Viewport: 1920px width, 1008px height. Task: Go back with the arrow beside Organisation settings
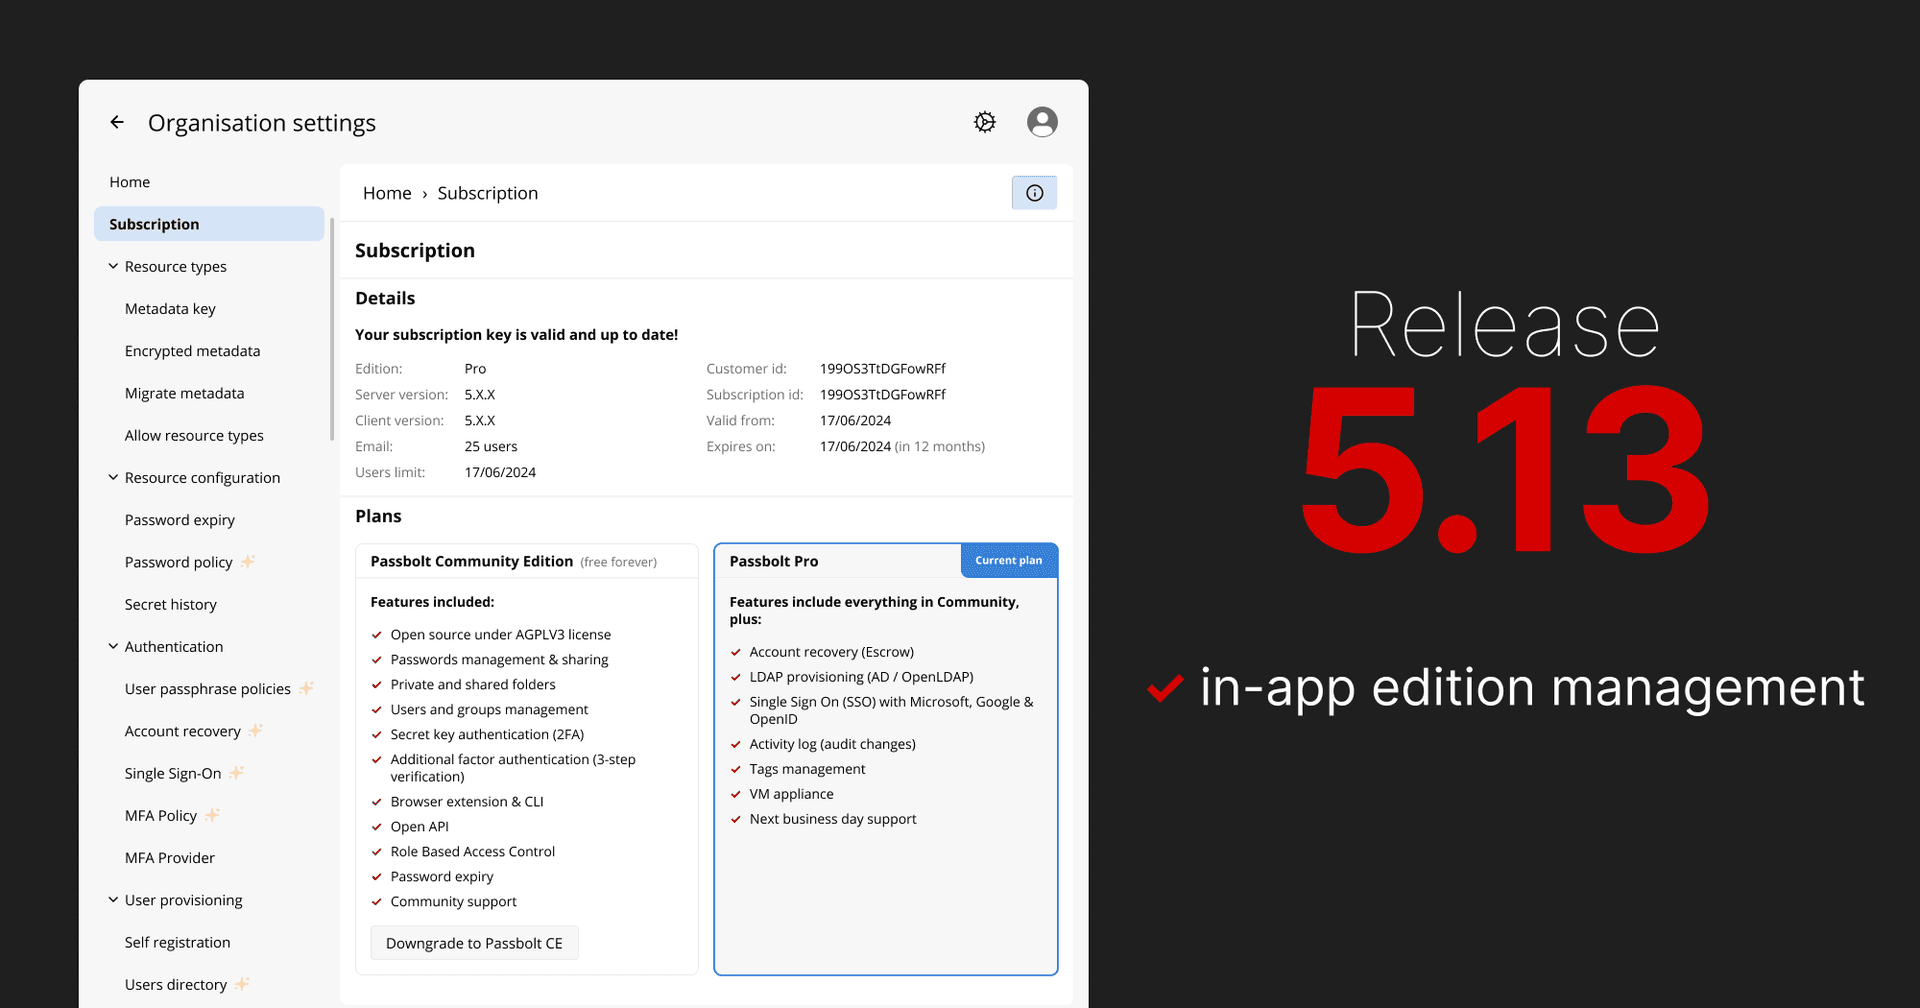117,122
